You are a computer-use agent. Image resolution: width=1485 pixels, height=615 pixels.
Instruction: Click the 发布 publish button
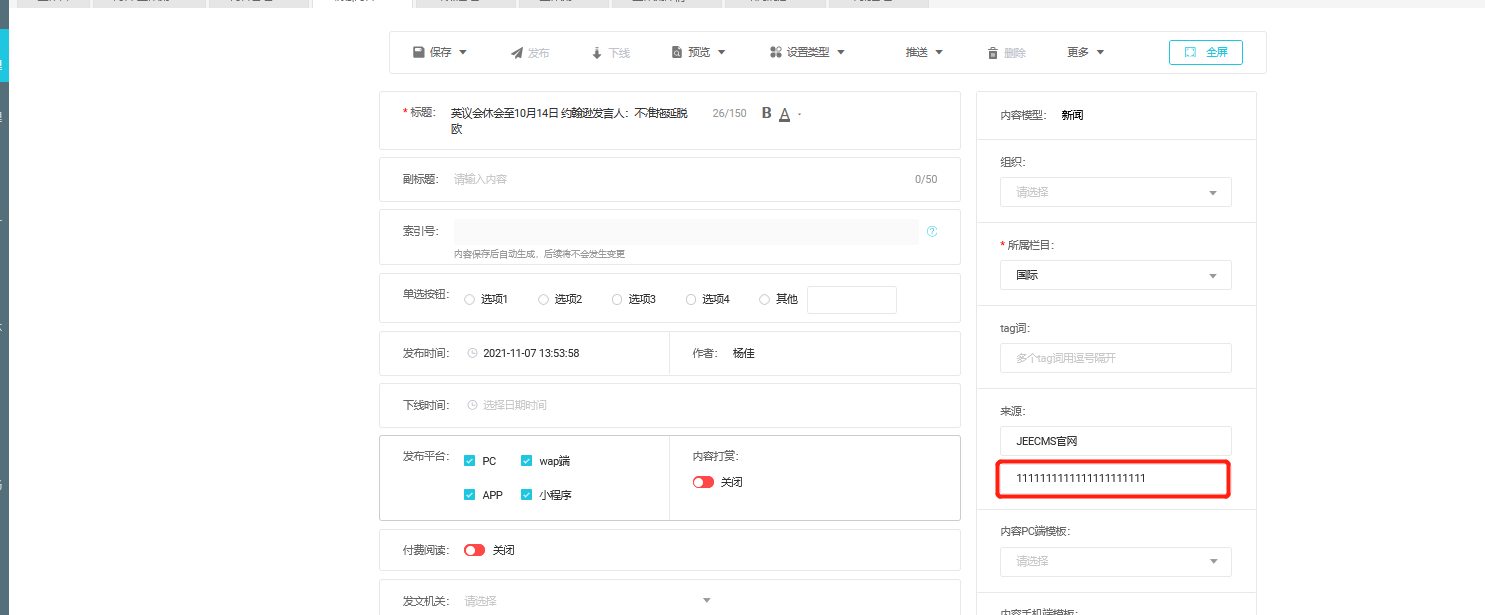click(x=530, y=53)
